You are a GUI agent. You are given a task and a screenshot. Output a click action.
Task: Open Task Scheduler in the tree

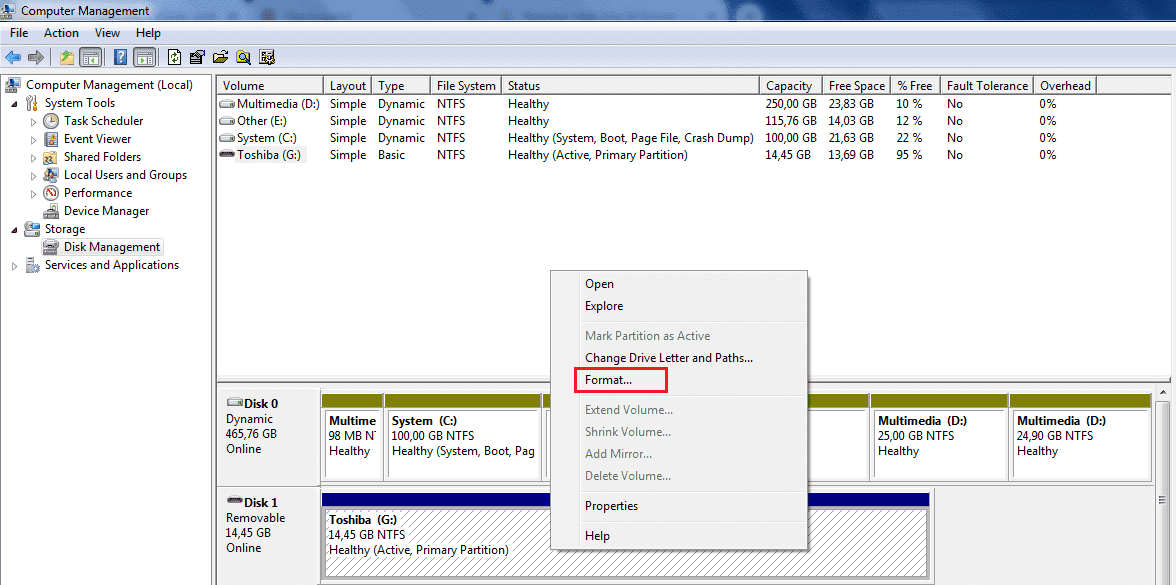click(104, 121)
